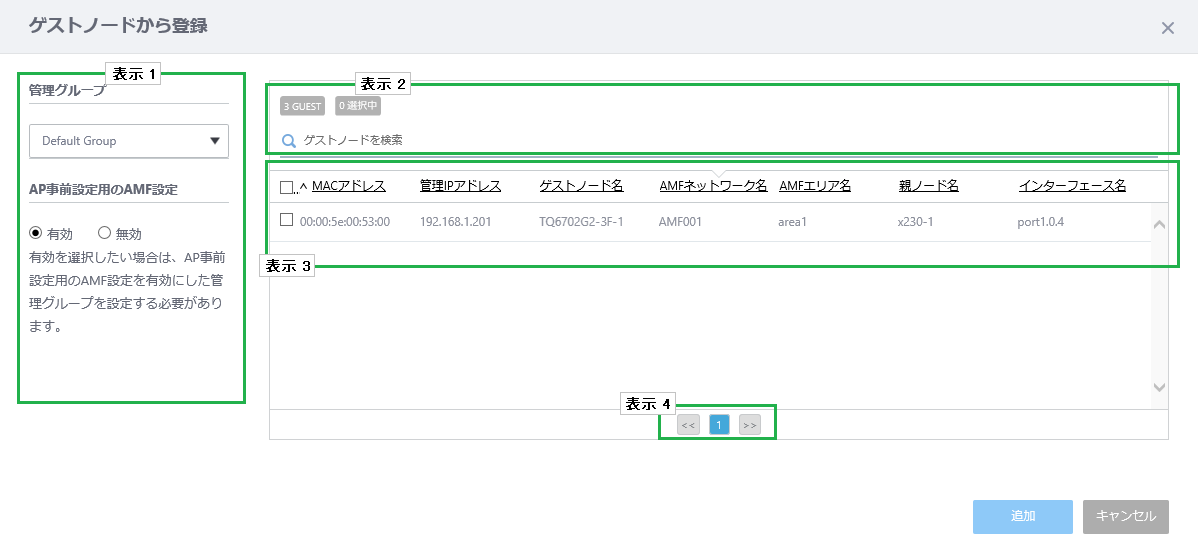Click the TQ6702G2-3F-1 node name cell
Viewport: 1198px width, 553px height.
(581, 222)
